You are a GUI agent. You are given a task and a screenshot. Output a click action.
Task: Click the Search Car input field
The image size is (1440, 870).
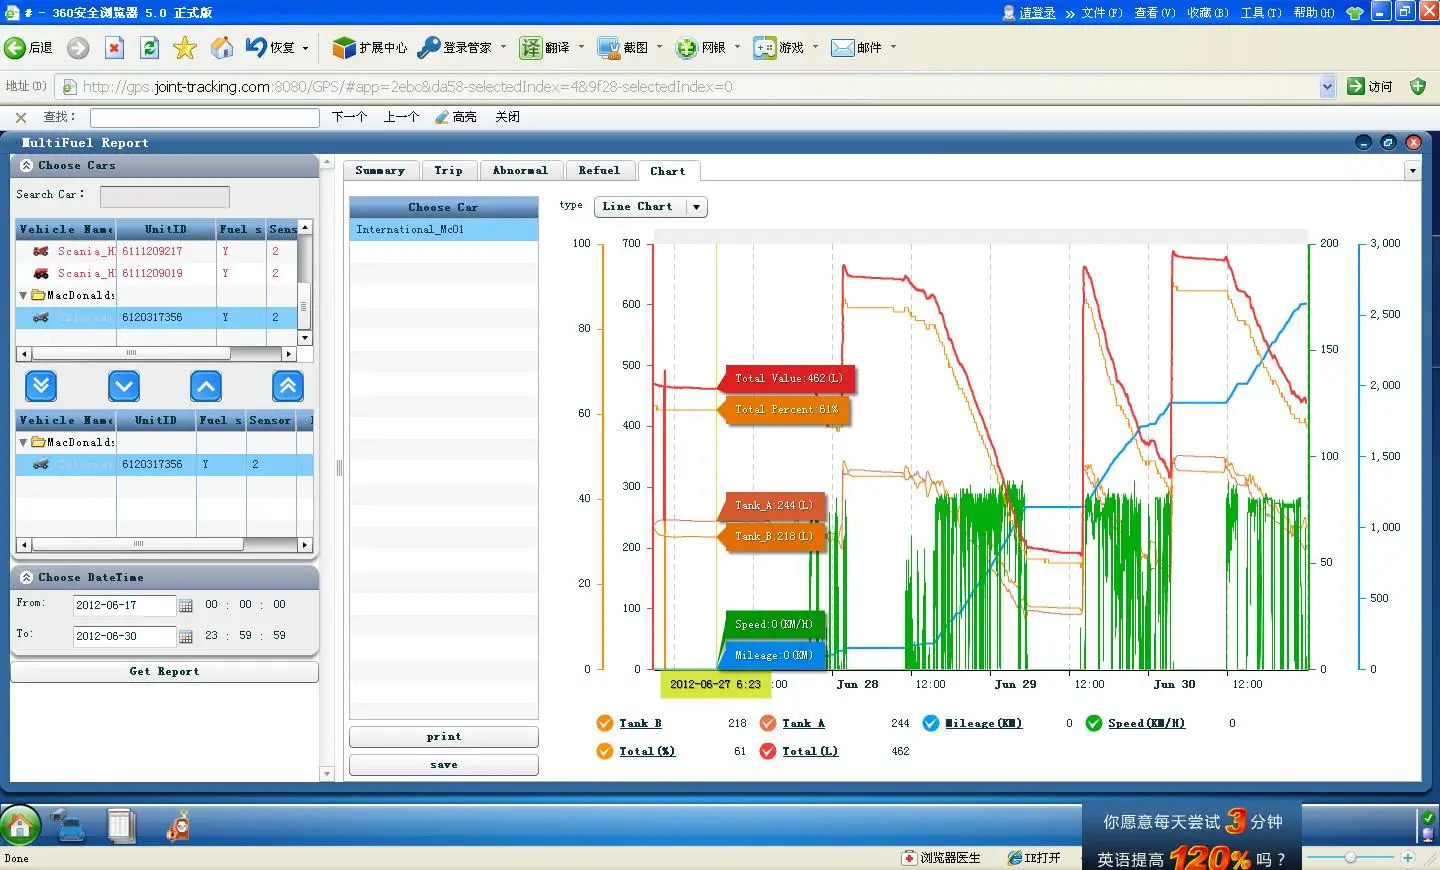[164, 197]
